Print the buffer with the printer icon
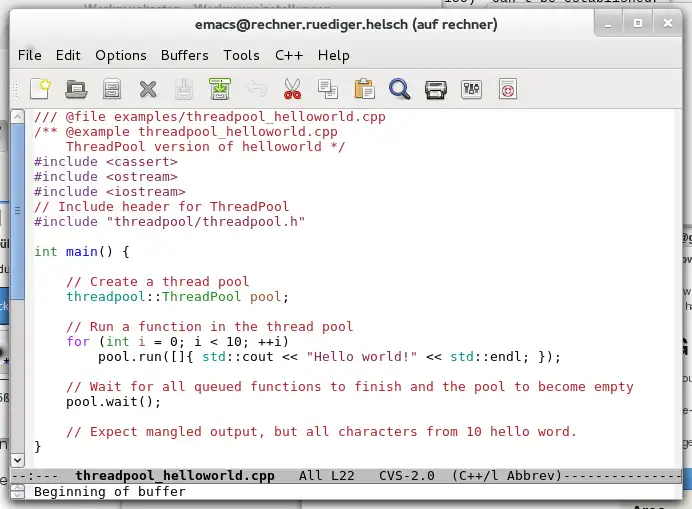The image size is (692, 509). pyautogui.click(x=436, y=89)
